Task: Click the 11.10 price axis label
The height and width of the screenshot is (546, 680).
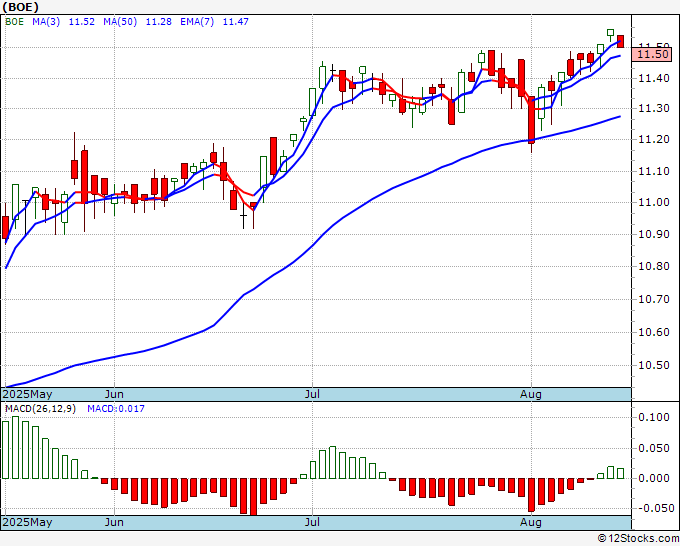Action: 654,171
